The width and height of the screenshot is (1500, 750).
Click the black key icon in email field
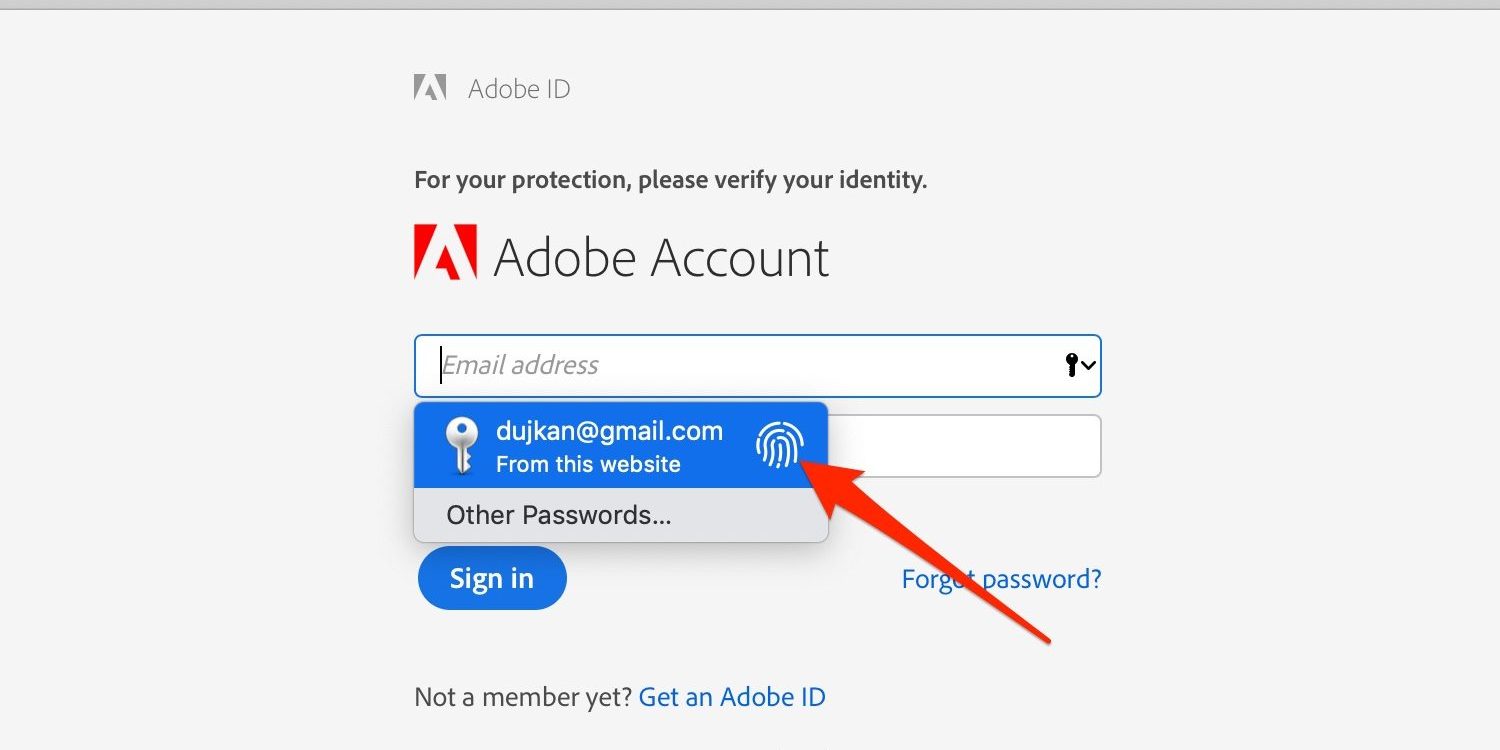pyautogui.click(x=1071, y=366)
